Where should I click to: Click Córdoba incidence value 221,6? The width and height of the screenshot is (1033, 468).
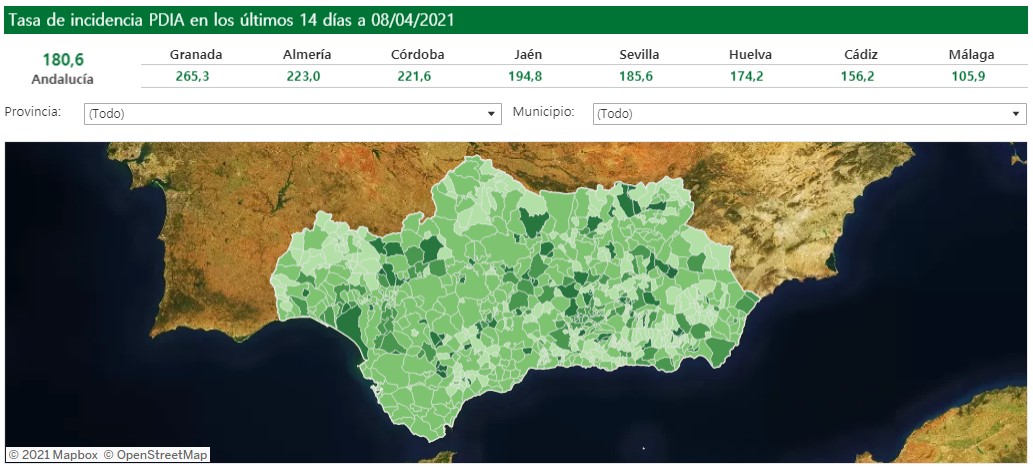click(414, 76)
